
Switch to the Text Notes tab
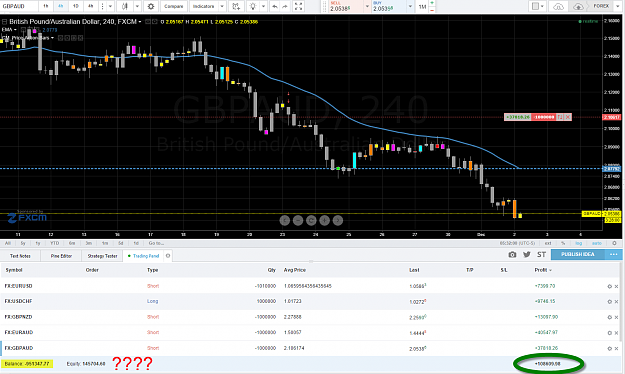(20, 256)
